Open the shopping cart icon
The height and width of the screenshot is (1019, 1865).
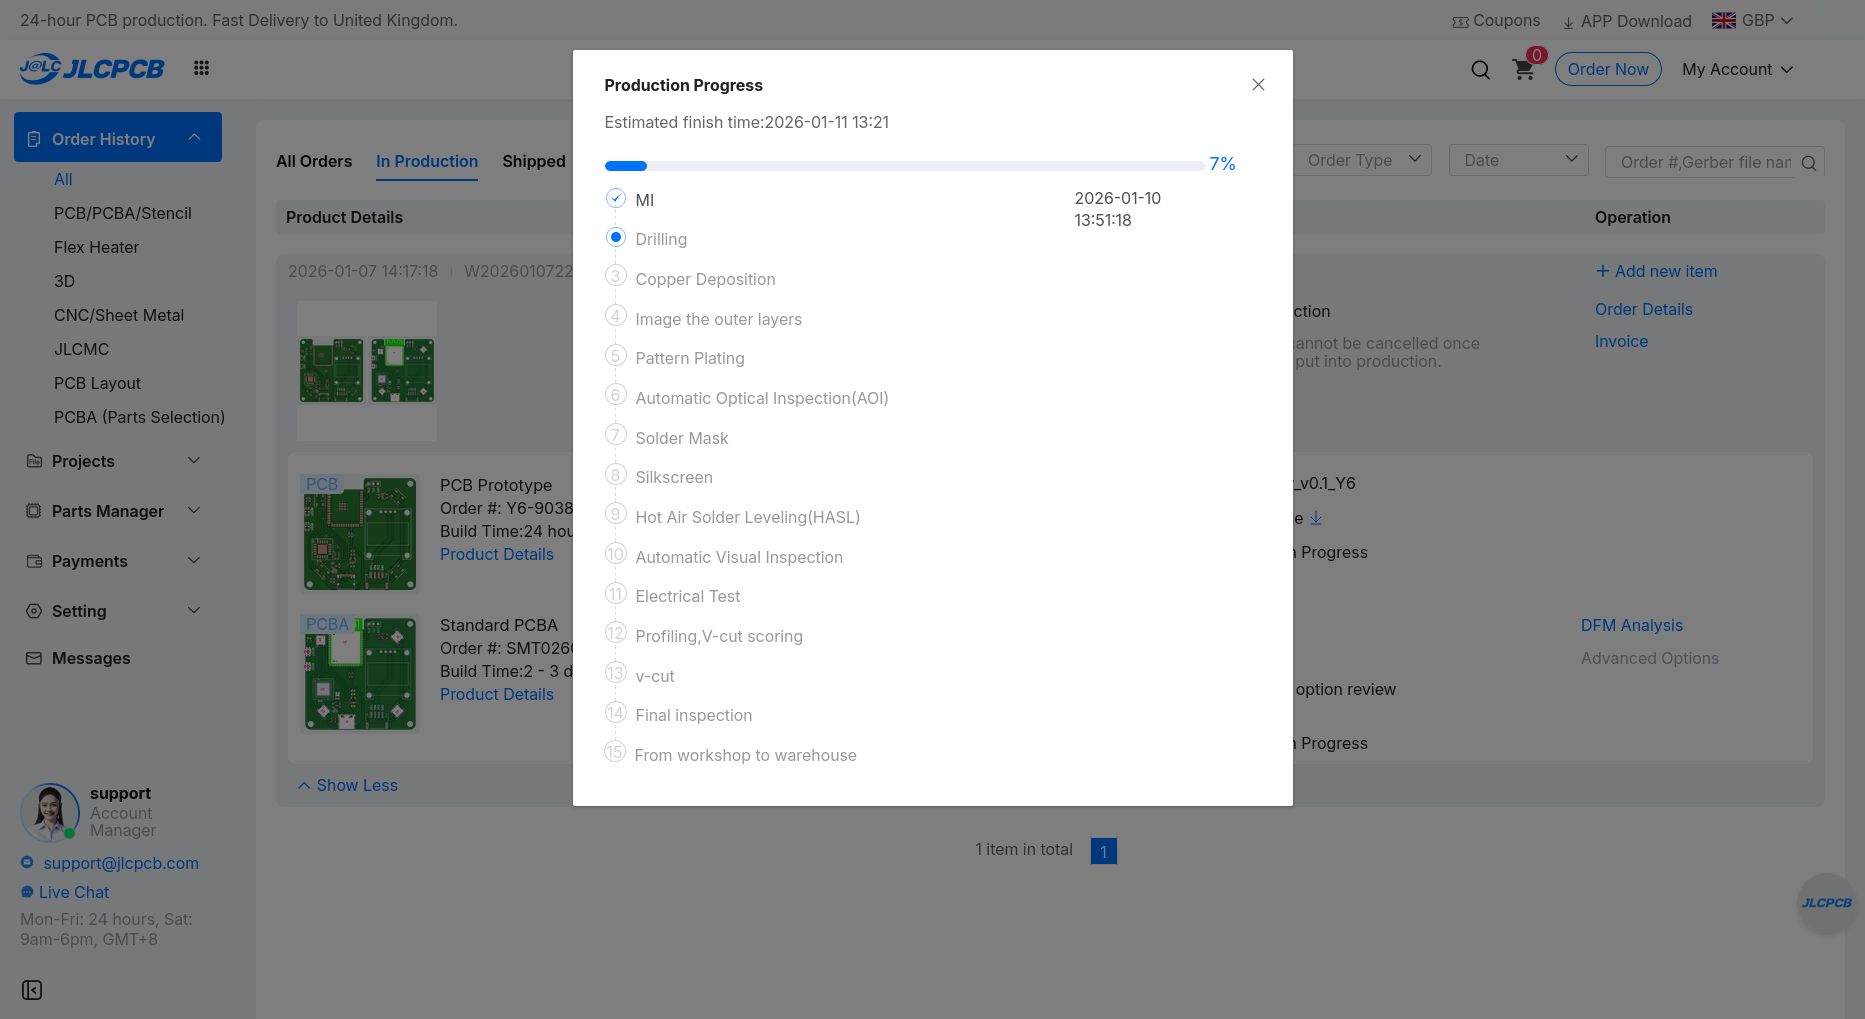(1523, 70)
